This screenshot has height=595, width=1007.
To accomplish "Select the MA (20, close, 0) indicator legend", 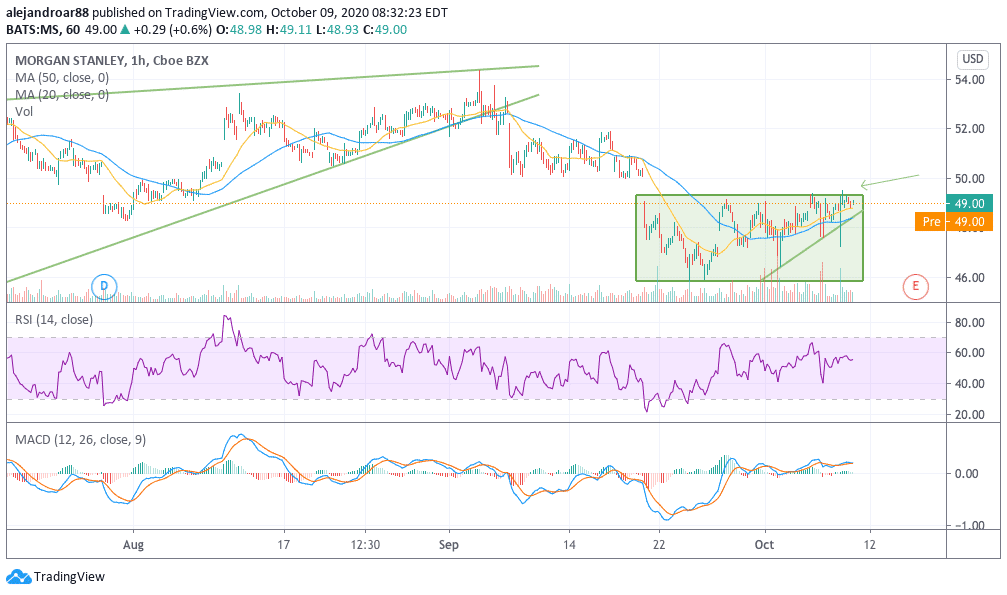I will (x=62, y=95).
